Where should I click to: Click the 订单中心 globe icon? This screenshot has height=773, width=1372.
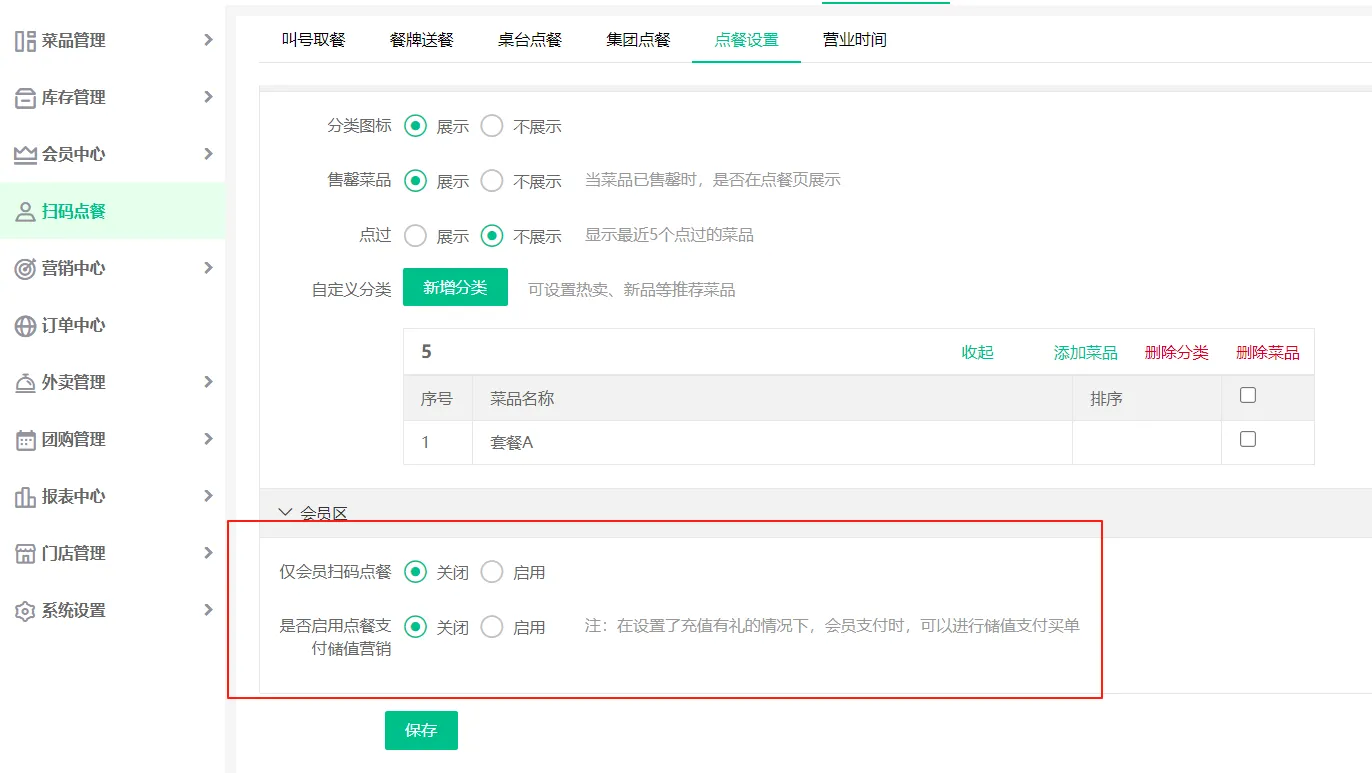(25, 326)
